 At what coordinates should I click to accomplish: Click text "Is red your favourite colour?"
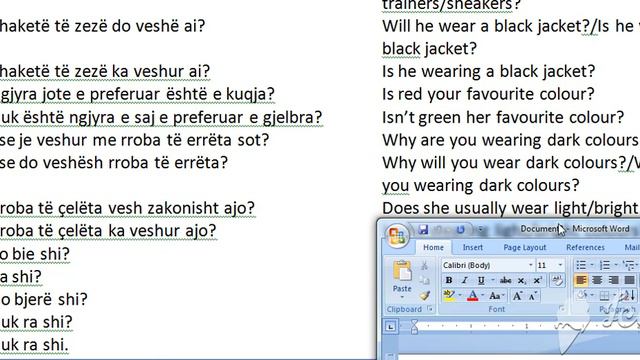(488, 94)
